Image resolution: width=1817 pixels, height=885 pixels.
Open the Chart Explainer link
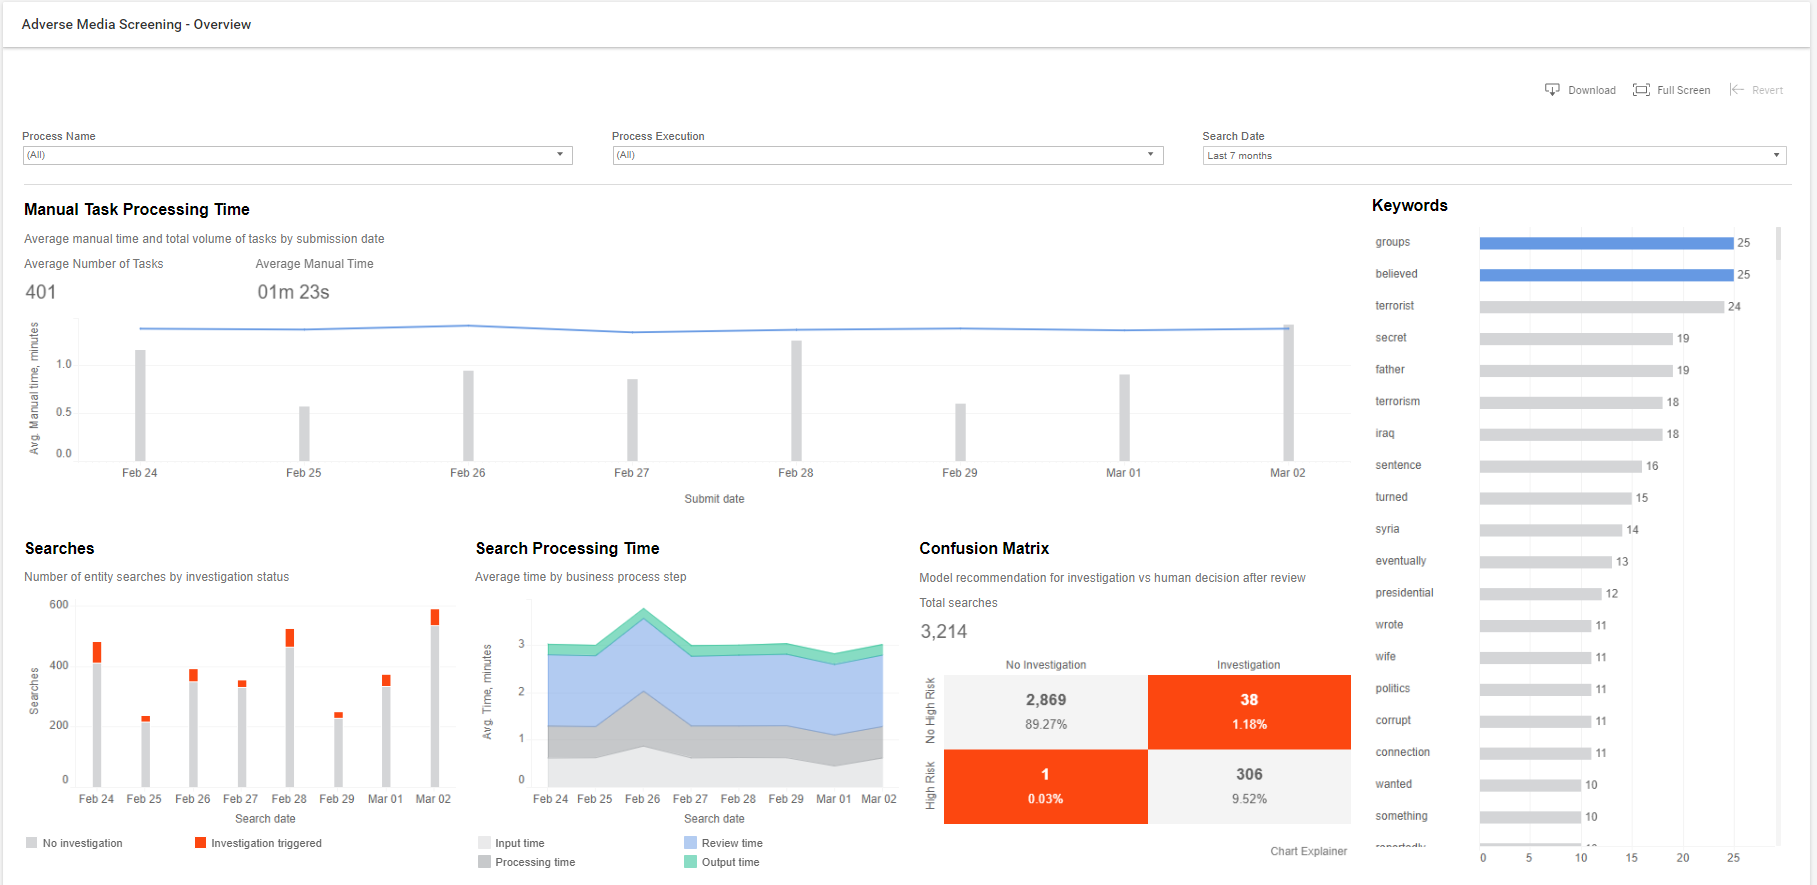coord(1308,851)
